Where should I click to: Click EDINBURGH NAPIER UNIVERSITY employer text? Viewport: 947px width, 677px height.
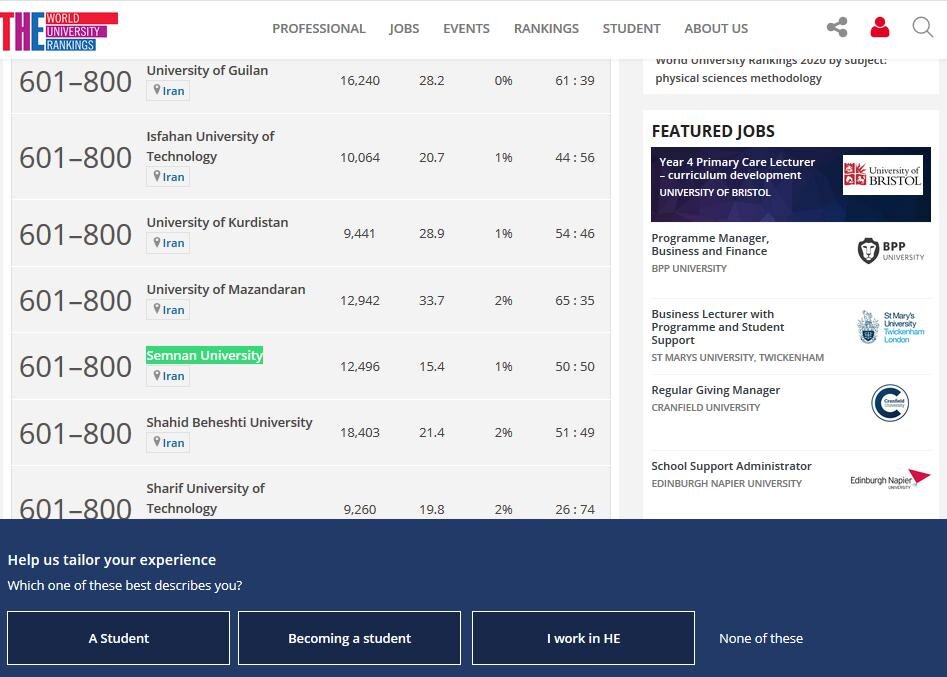coord(727,484)
